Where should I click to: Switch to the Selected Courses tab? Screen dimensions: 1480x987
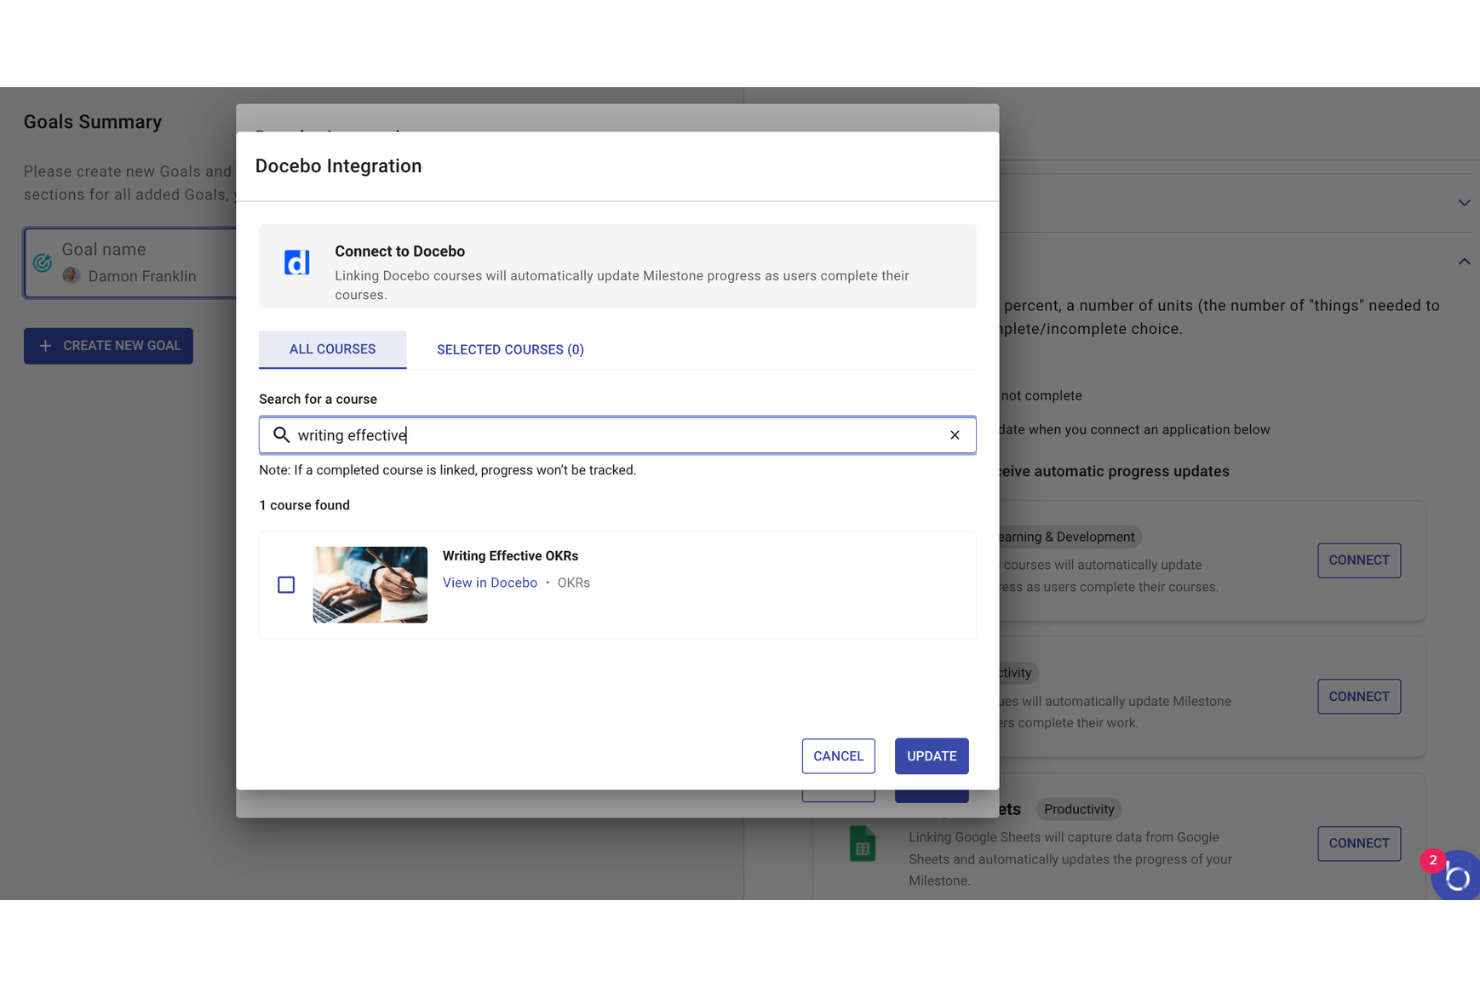click(510, 349)
